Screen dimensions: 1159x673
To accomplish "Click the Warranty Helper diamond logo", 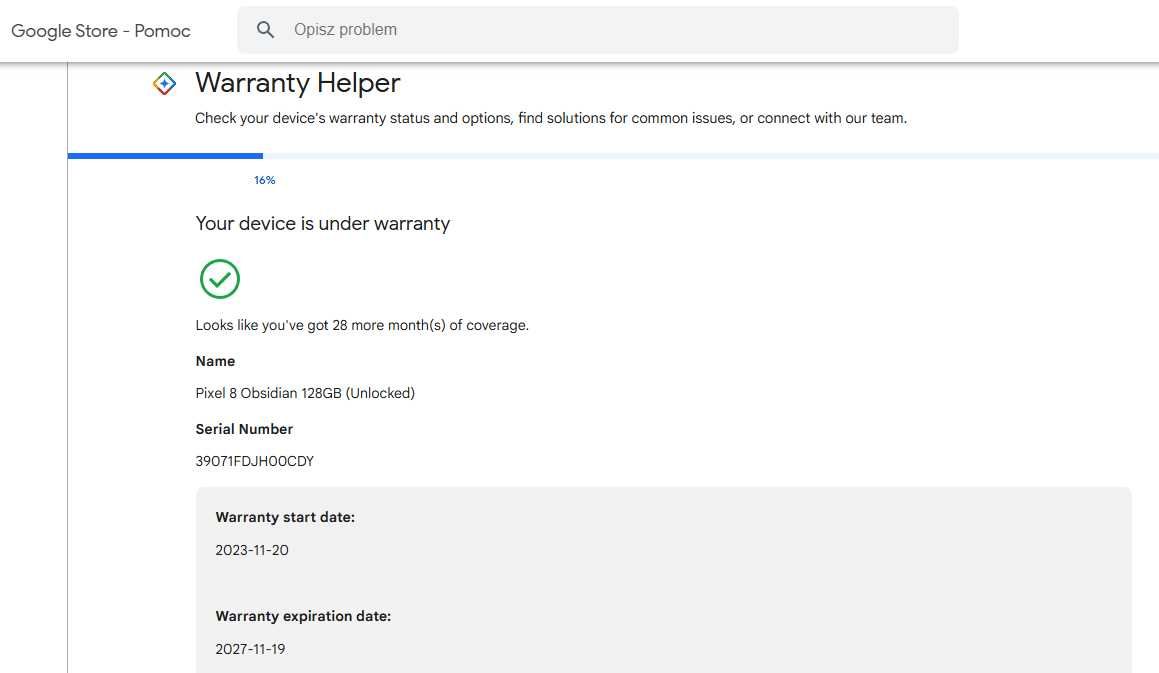I will click(x=164, y=84).
